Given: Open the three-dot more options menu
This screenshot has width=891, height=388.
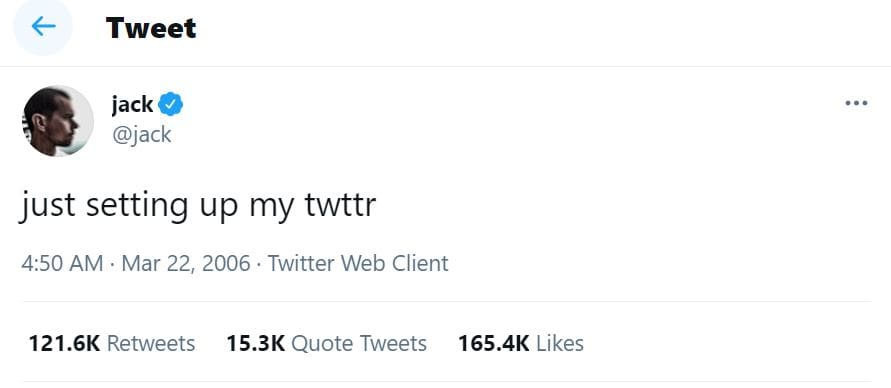Looking at the screenshot, I should point(856,103).
